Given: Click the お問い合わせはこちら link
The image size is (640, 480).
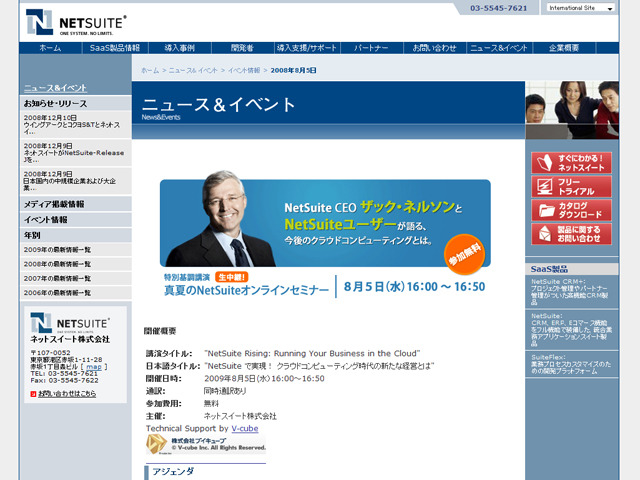Looking at the screenshot, I should pyautogui.click(x=67, y=394).
